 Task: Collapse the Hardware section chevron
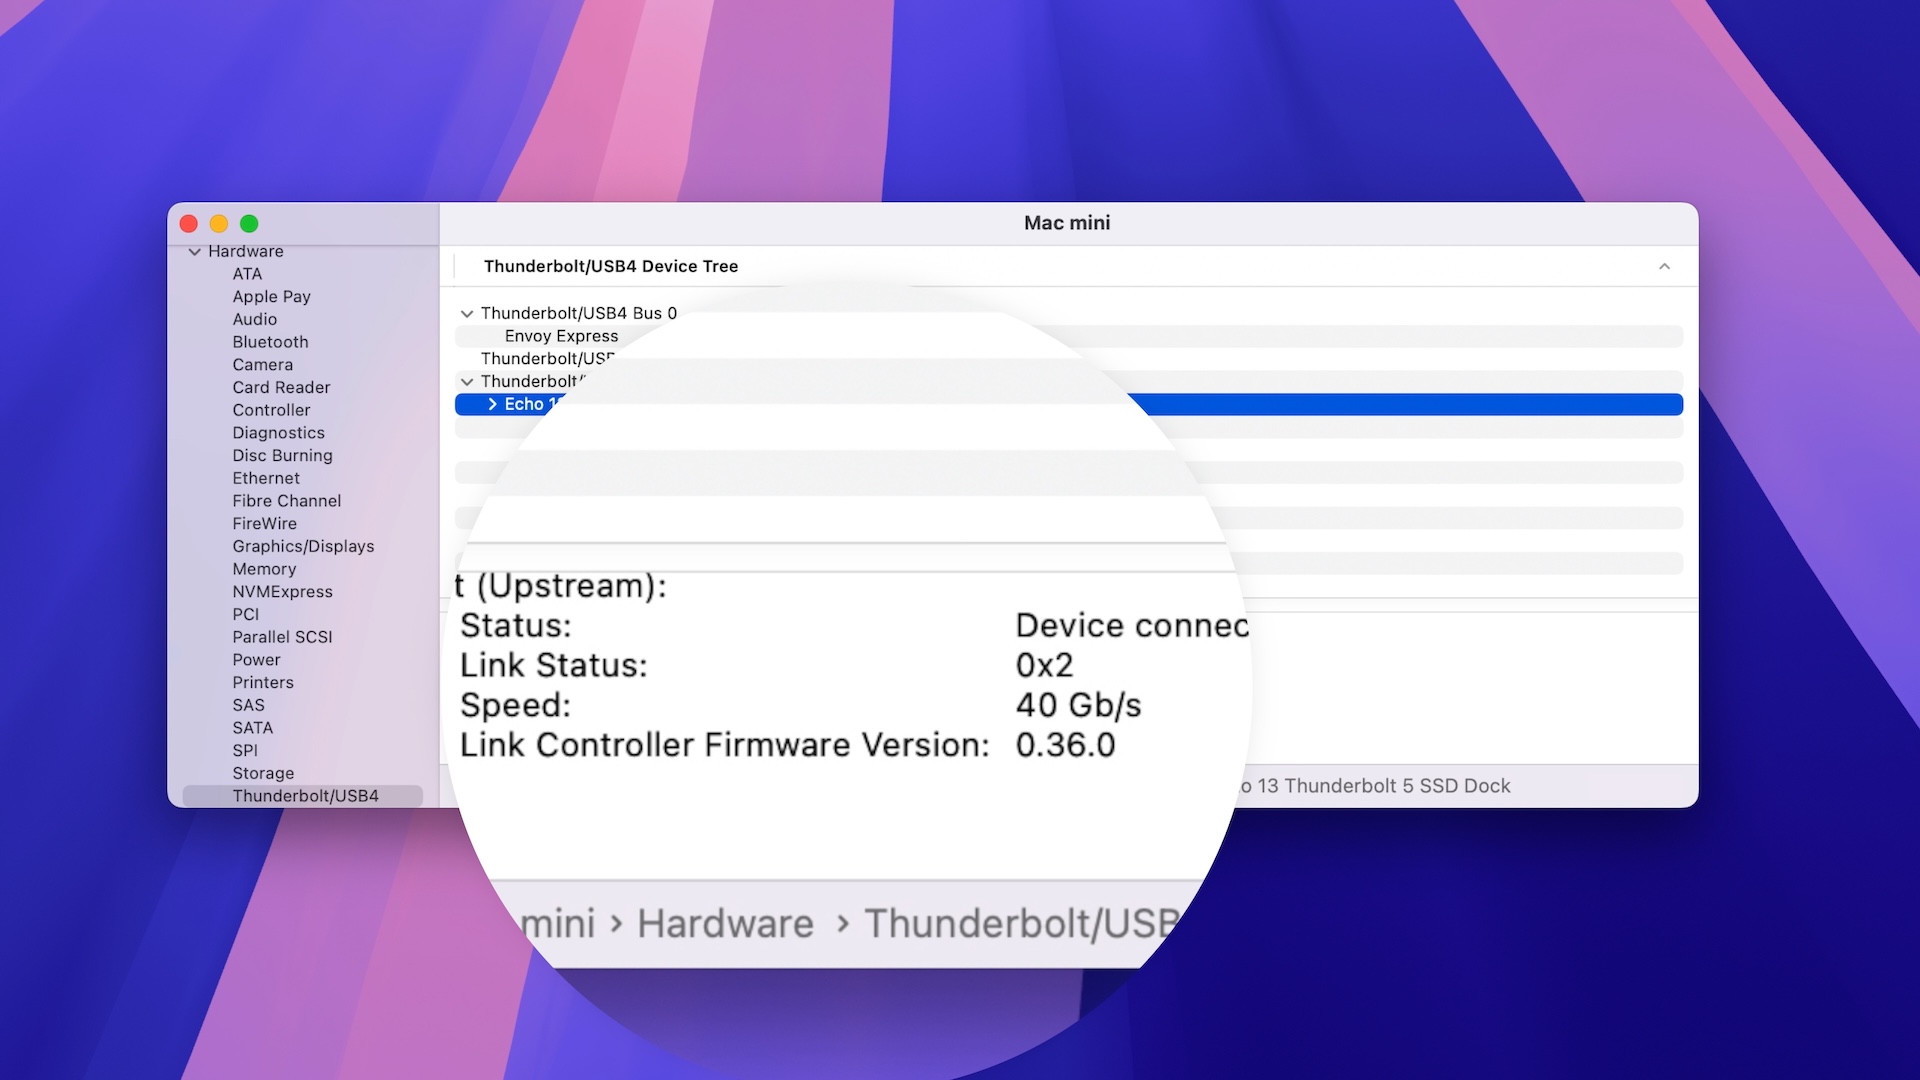tap(194, 252)
